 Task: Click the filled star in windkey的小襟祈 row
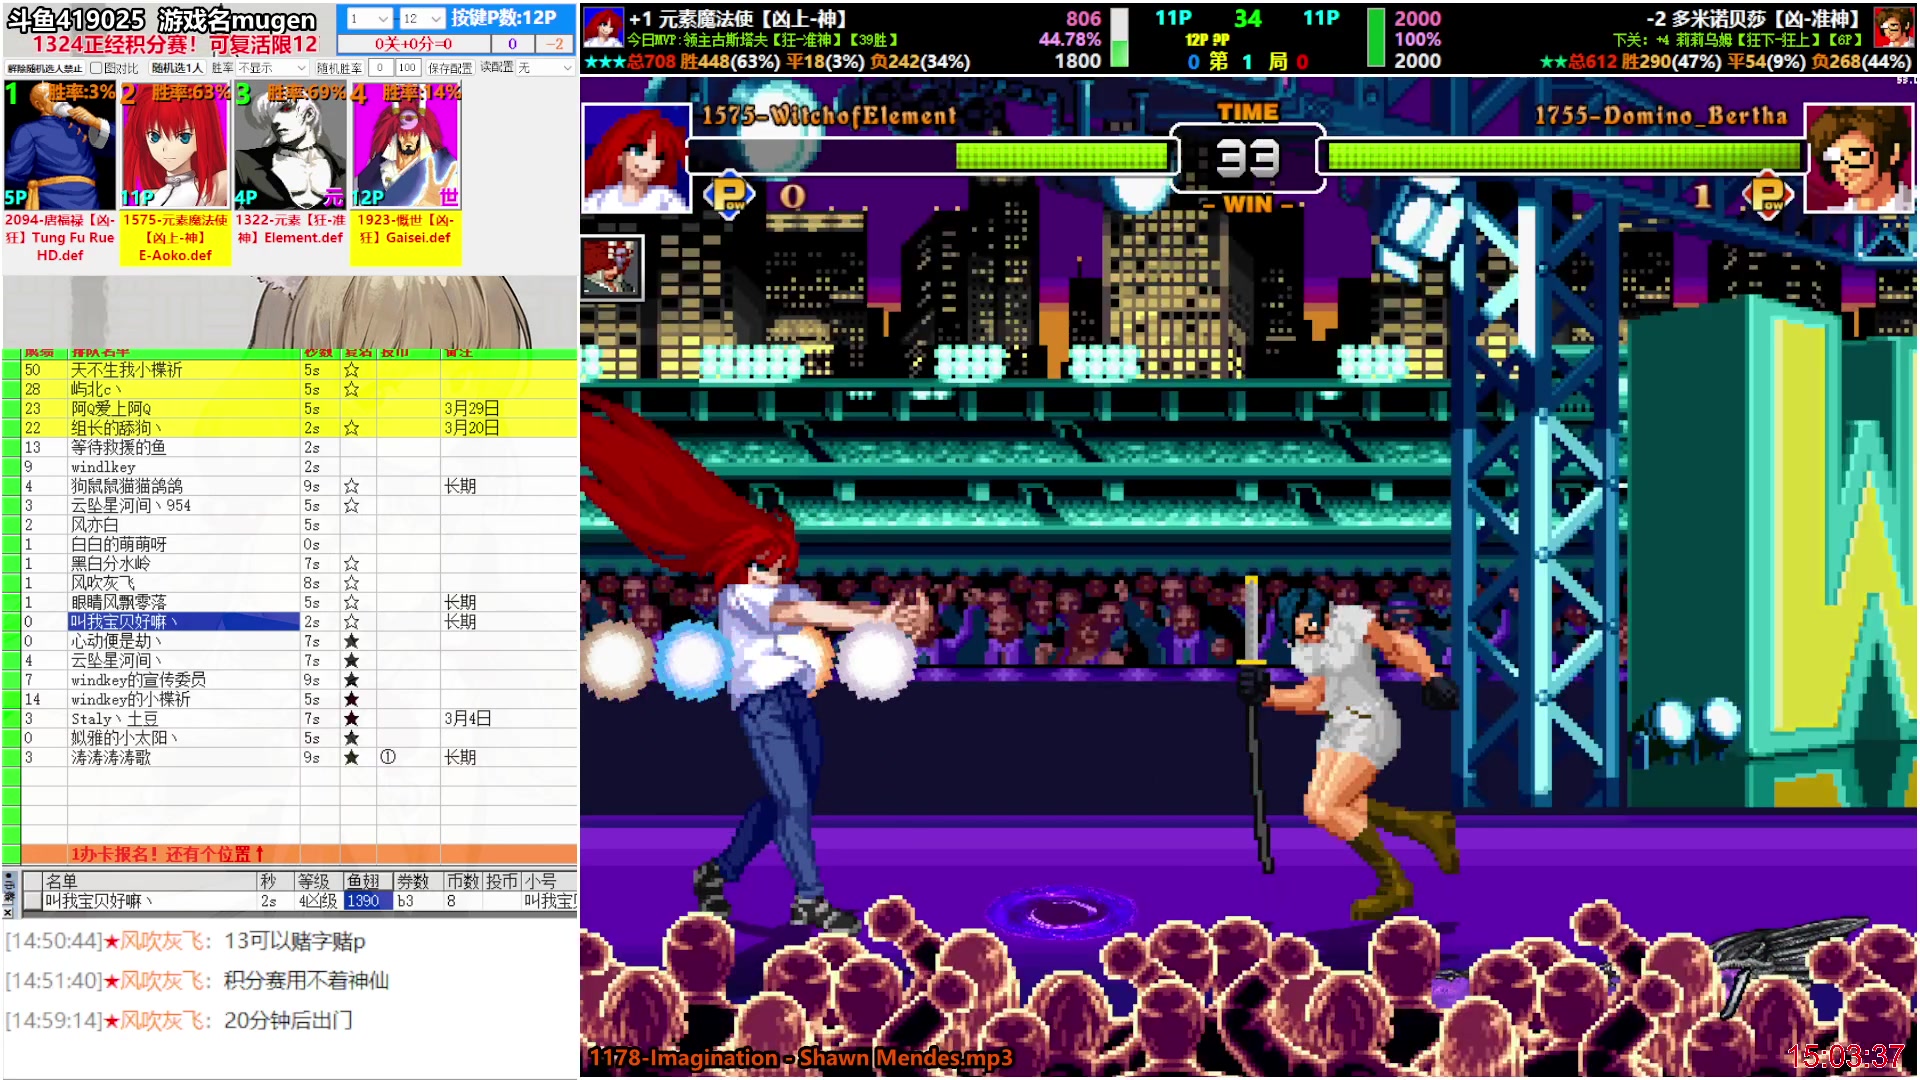(351, 699)
